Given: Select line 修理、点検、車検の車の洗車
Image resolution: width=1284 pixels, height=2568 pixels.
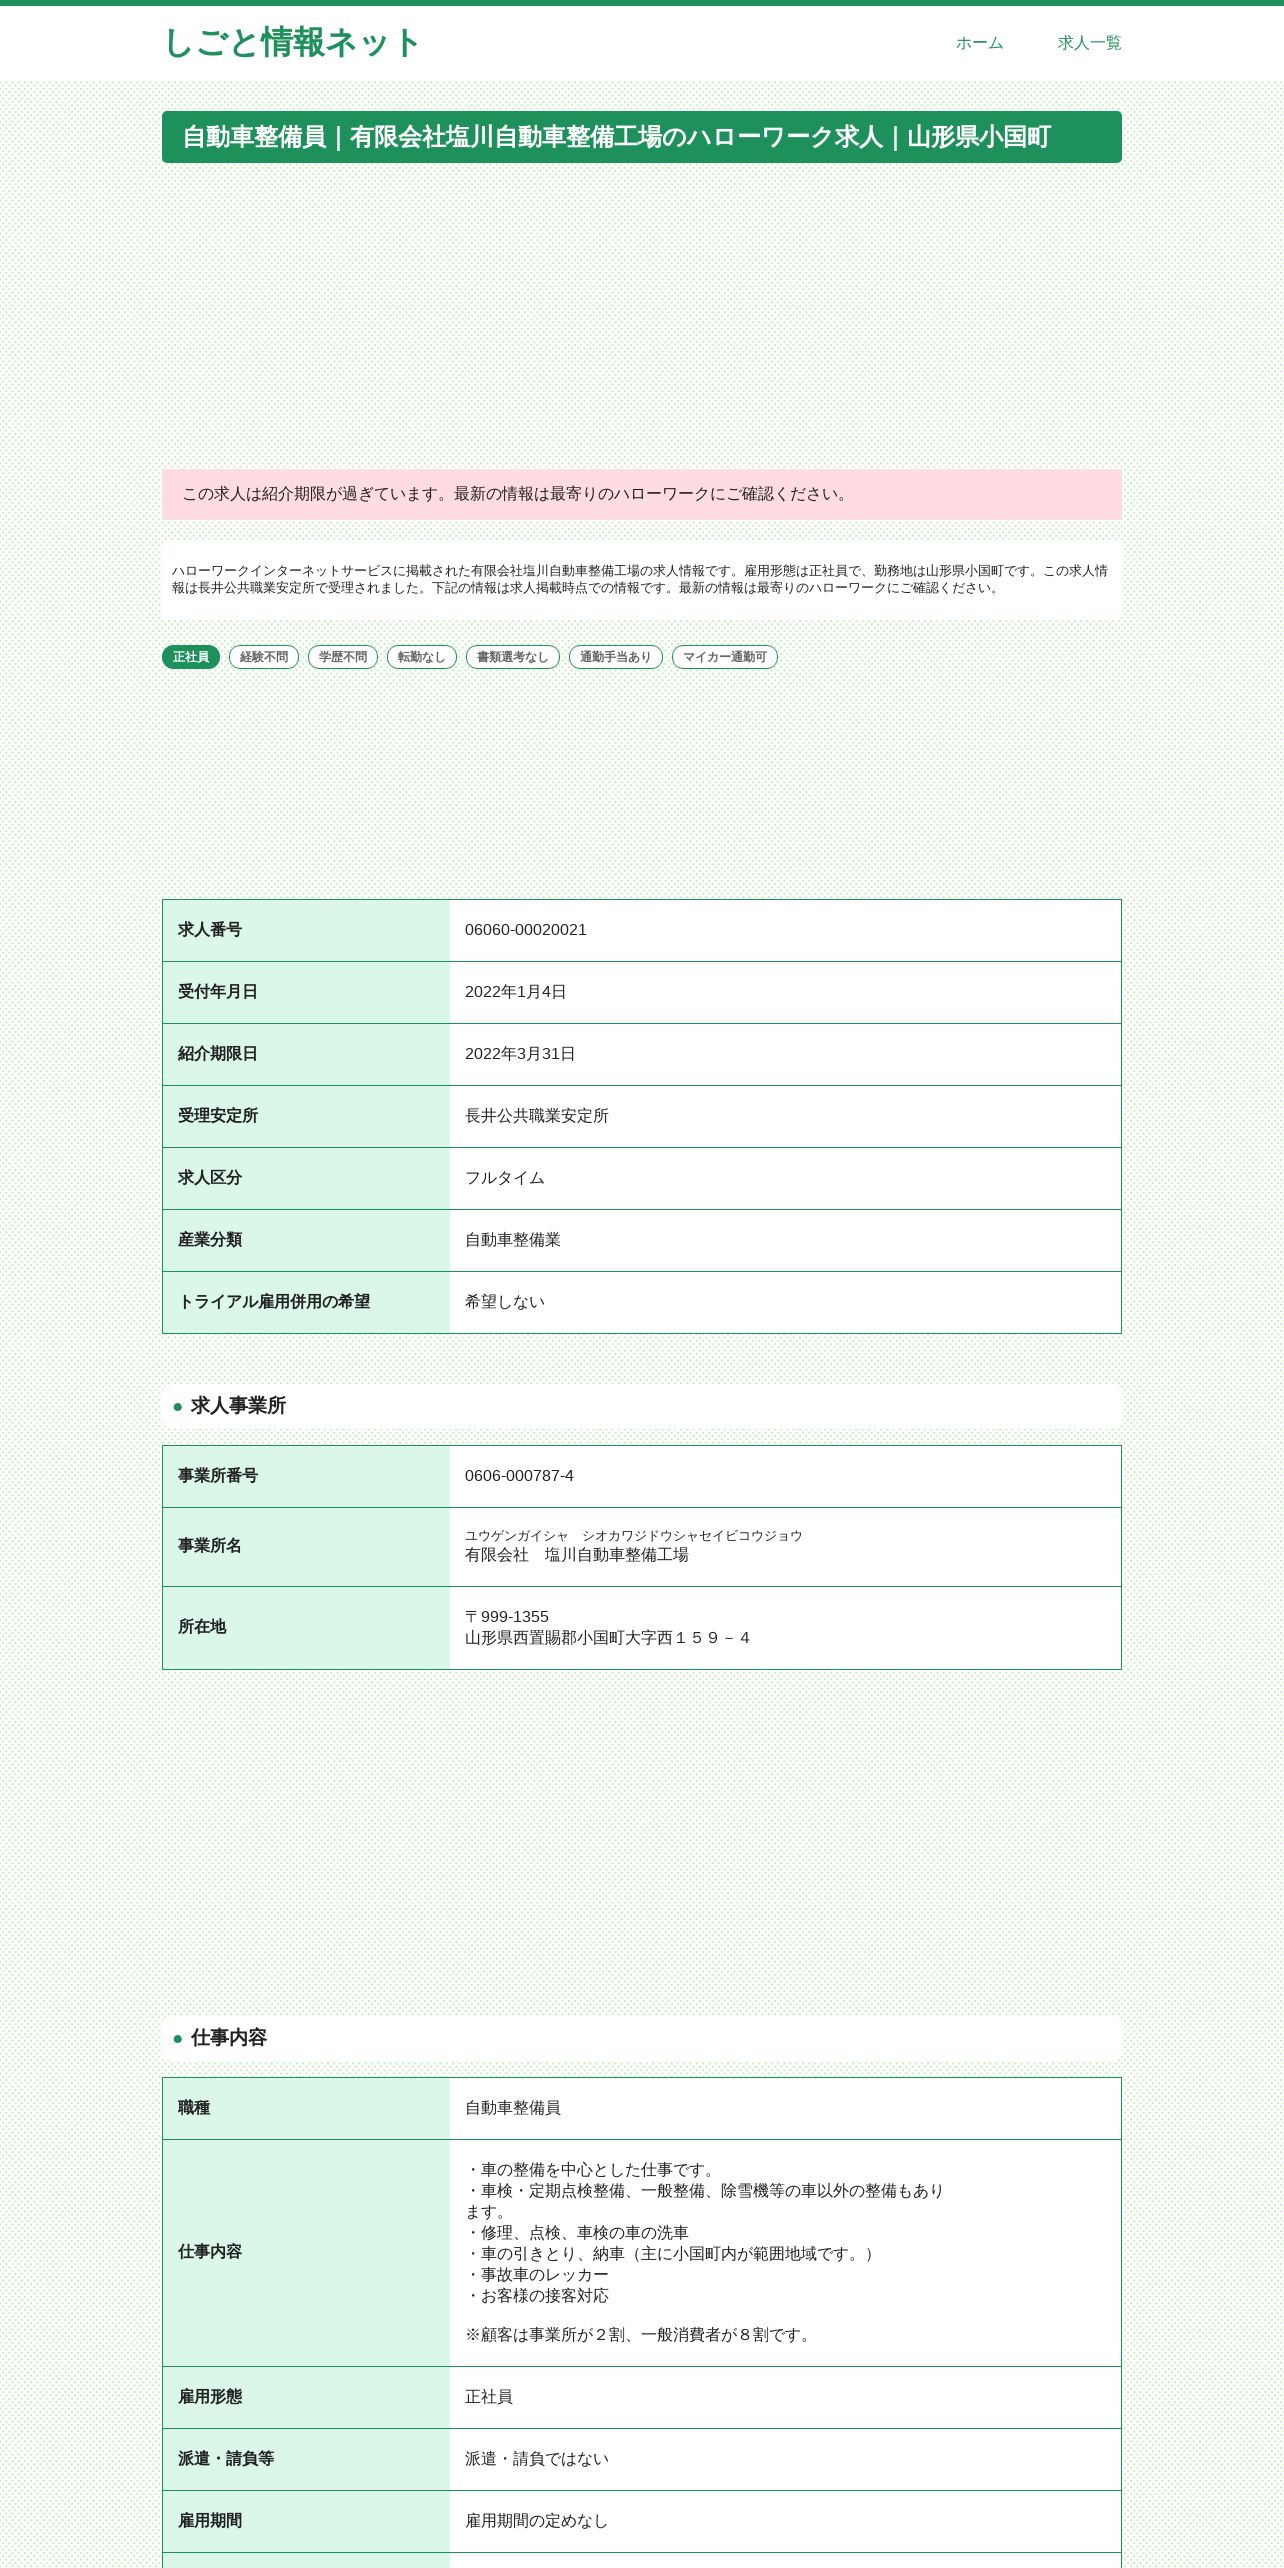Looking at the screenshot, I should (577, 2233).
